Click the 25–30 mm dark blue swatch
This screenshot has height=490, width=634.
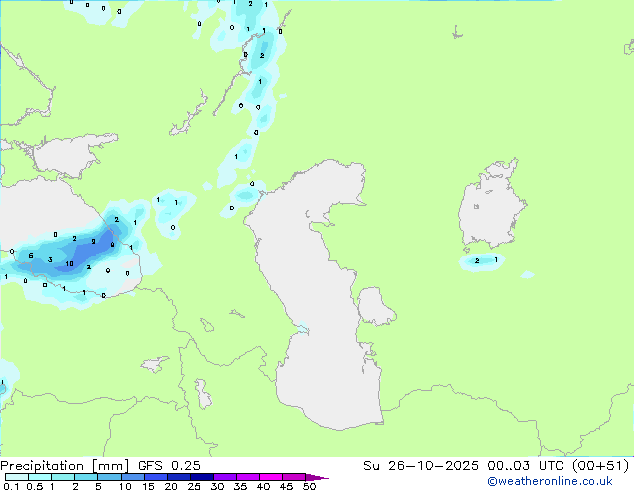(x=202, y=477)
